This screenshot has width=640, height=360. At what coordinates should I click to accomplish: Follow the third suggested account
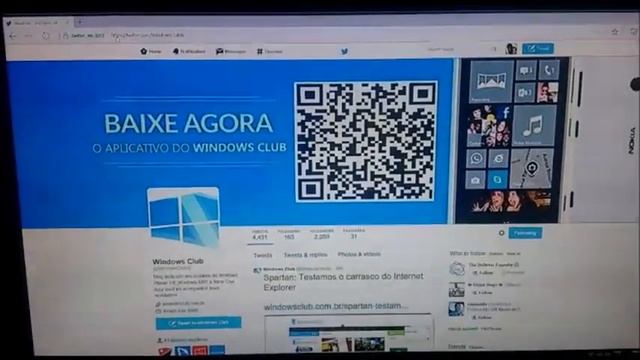(483, 317)
